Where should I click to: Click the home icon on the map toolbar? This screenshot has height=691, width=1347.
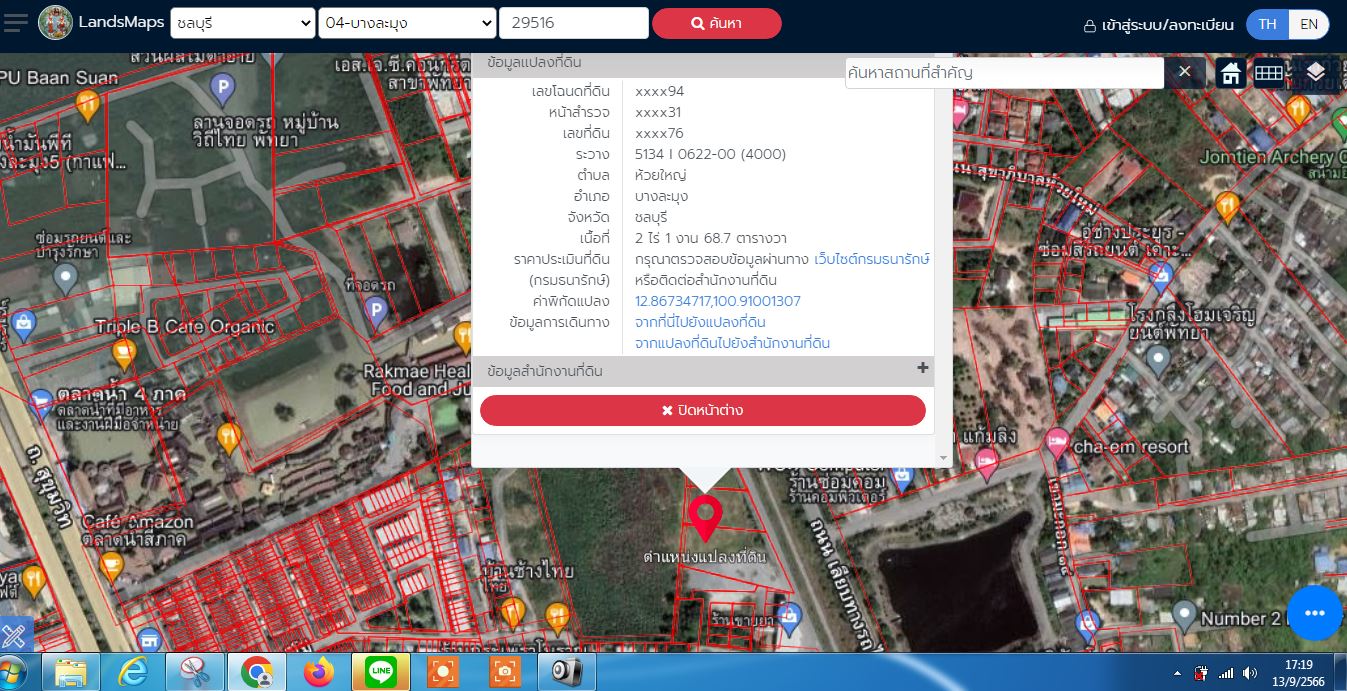1231,73
